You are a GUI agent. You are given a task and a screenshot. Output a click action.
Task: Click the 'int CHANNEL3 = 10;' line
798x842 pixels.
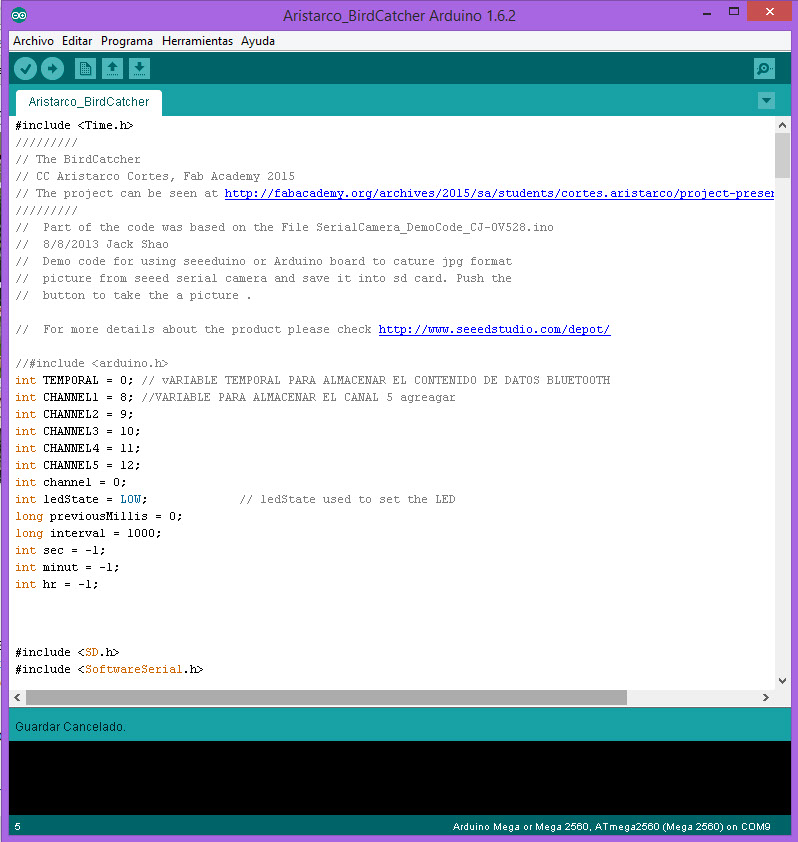click(x=78, y=431)
